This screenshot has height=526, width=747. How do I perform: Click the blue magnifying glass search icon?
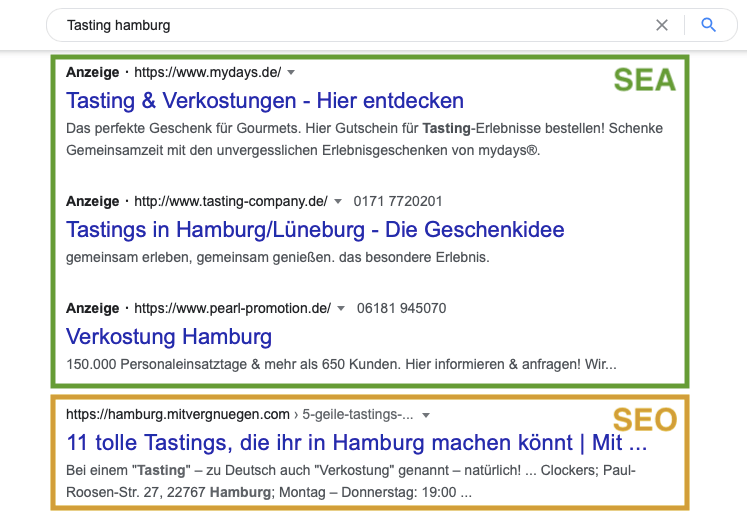point(709,25)
